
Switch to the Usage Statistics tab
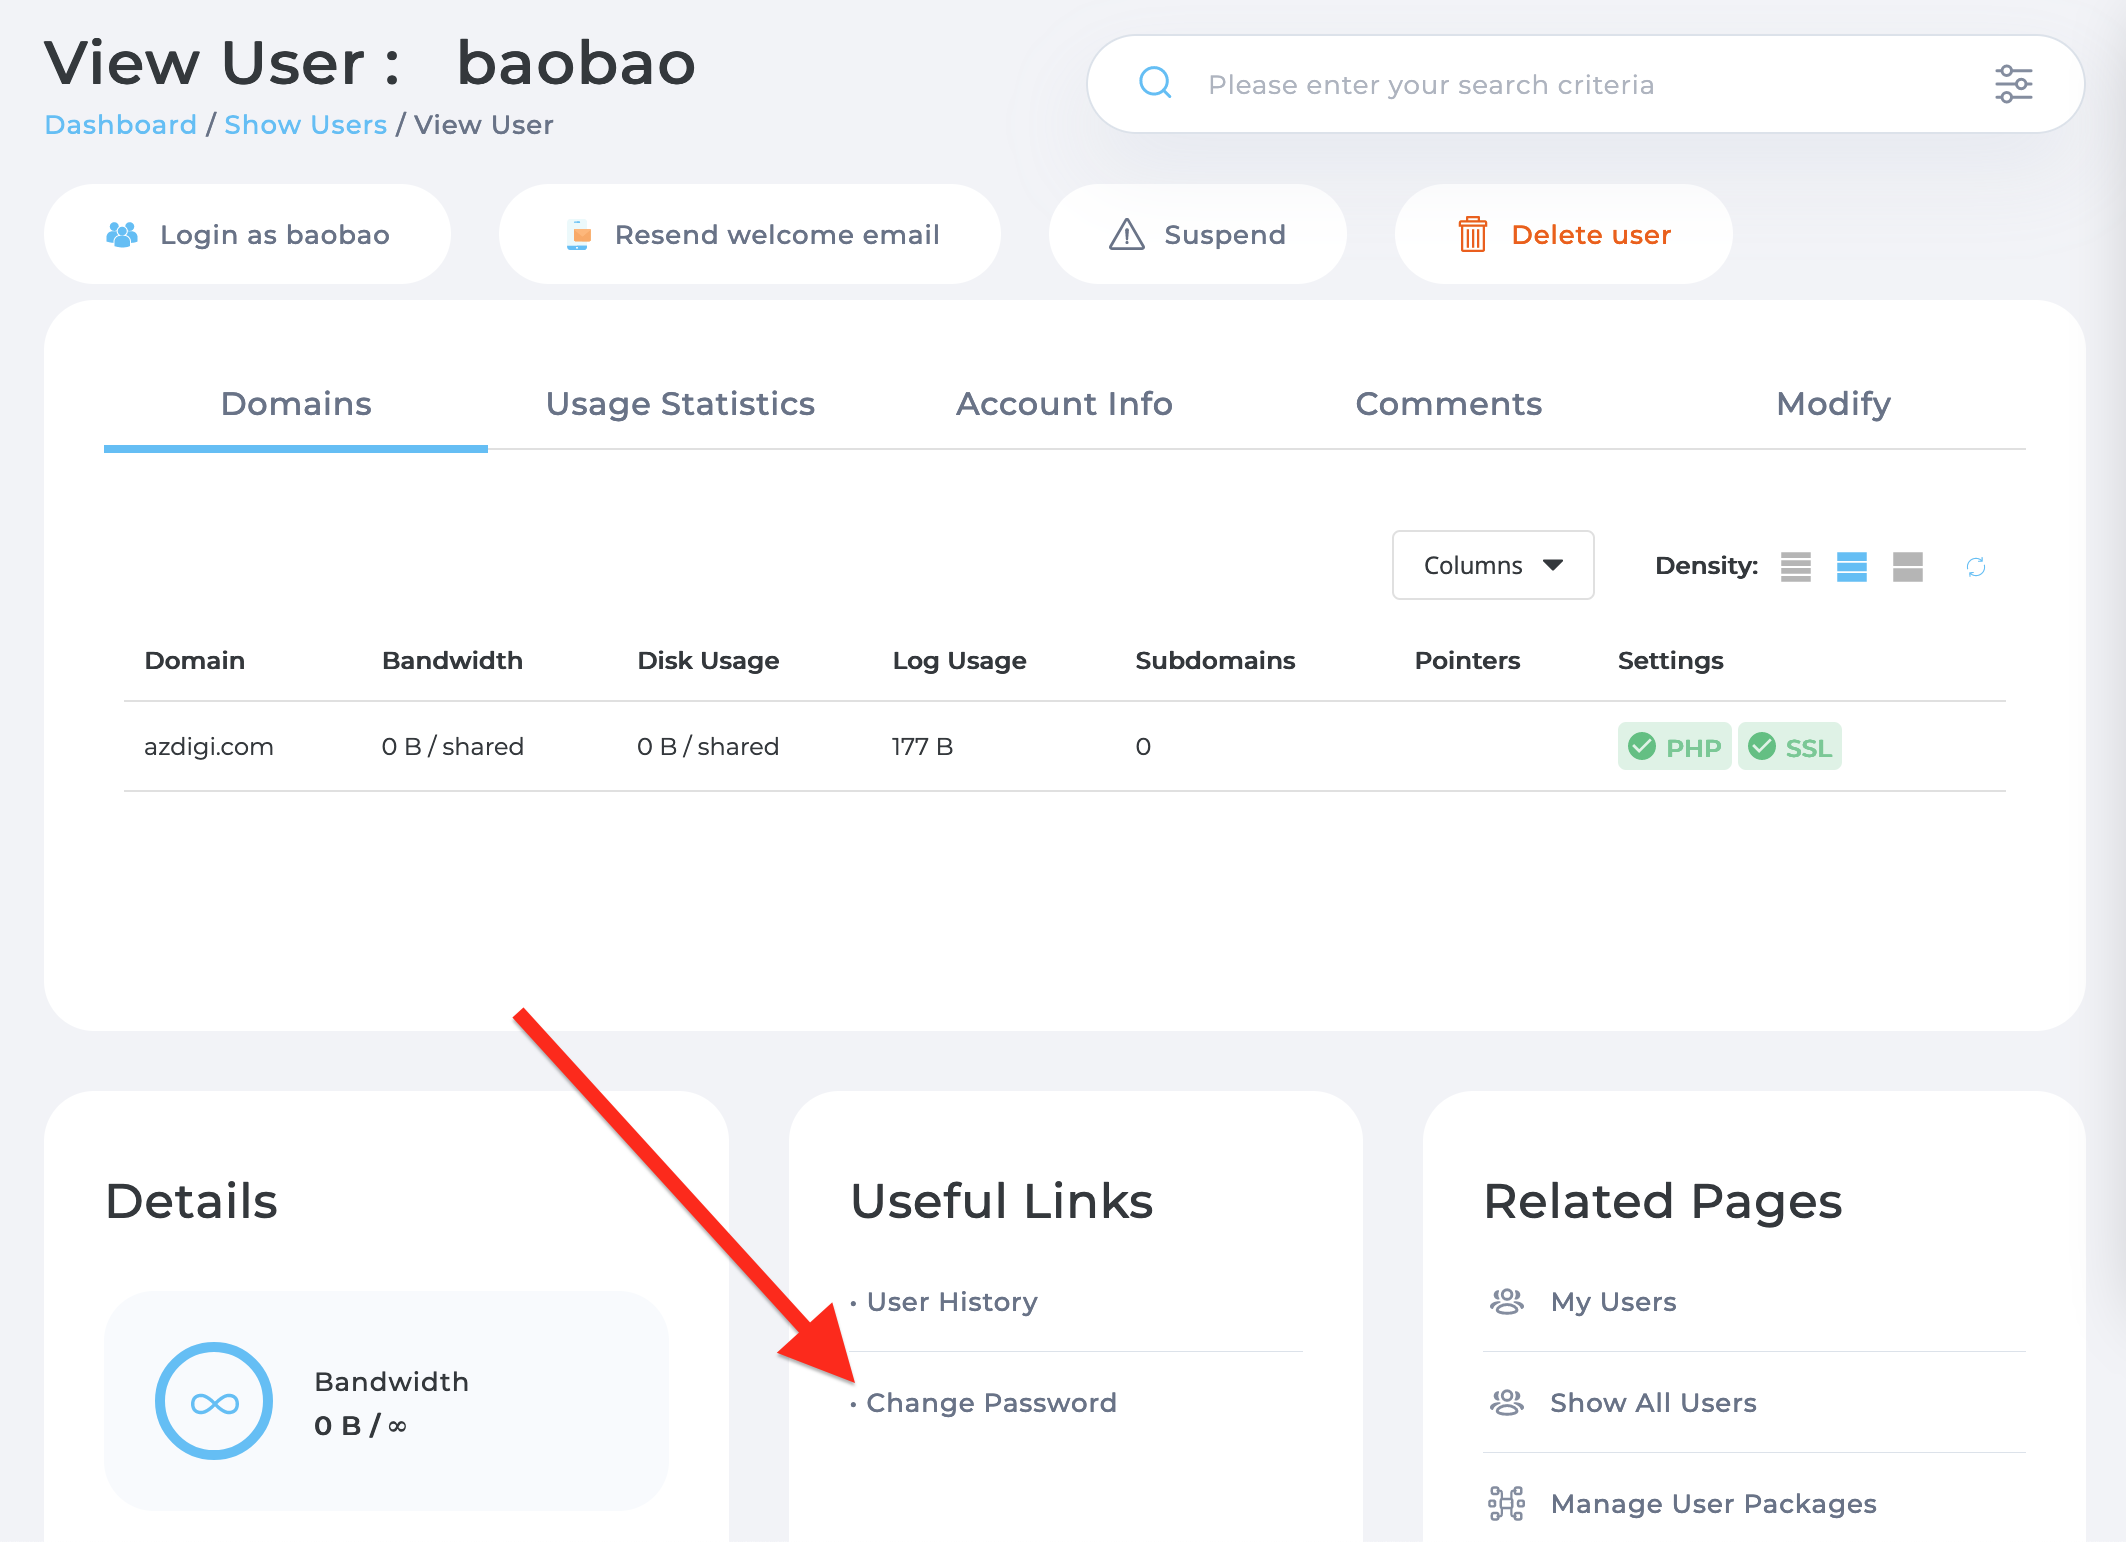[680, 401]
